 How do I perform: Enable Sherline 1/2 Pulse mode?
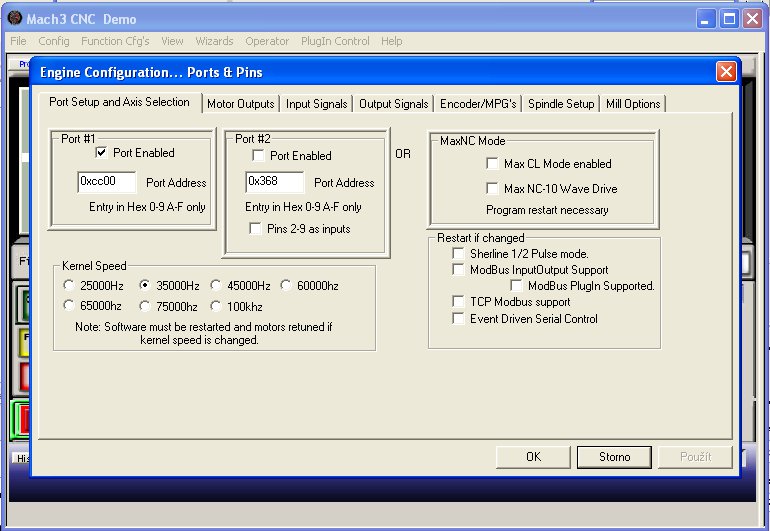[x=459, y=254]
